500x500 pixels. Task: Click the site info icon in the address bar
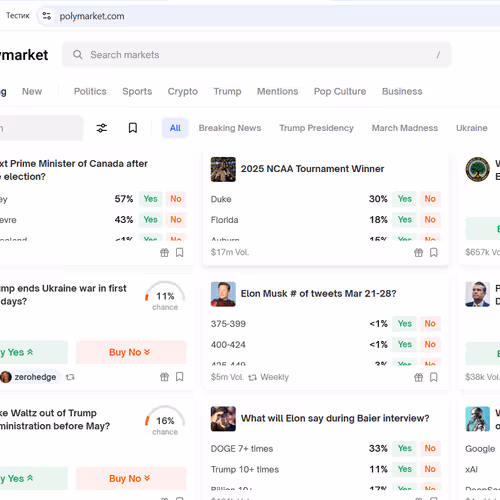tap(46, 16)
